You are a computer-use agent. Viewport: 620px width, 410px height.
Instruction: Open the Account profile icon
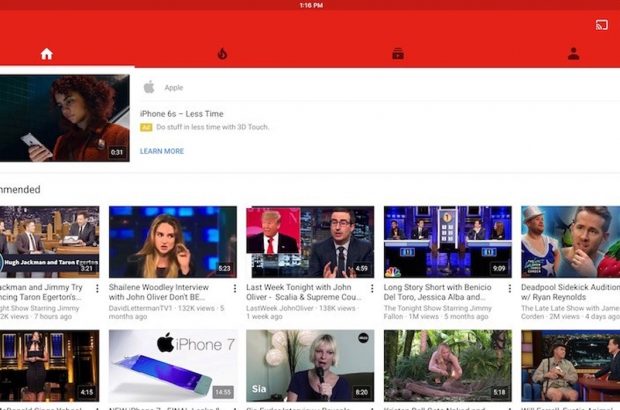click(x=573, y=54)
